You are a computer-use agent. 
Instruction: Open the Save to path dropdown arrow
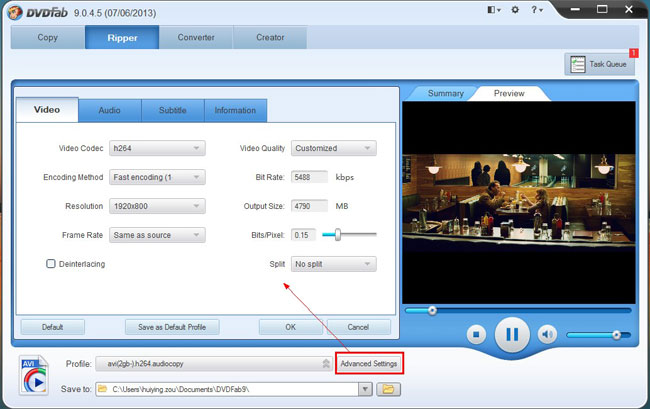click(365, 389)
